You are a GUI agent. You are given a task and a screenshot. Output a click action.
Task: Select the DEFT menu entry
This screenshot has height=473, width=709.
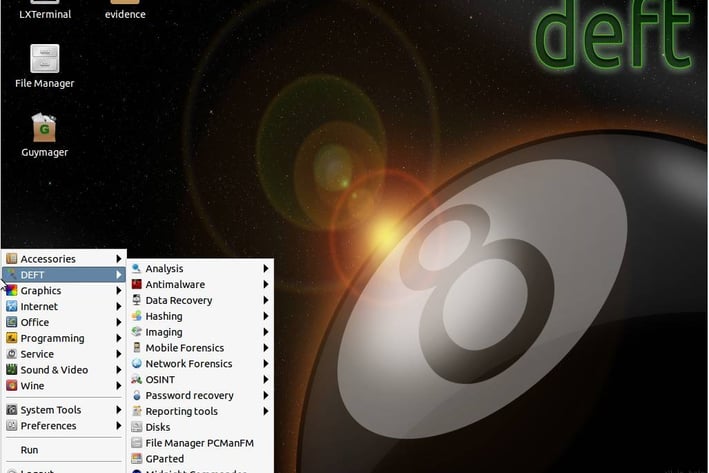click(x=64, y=274)
